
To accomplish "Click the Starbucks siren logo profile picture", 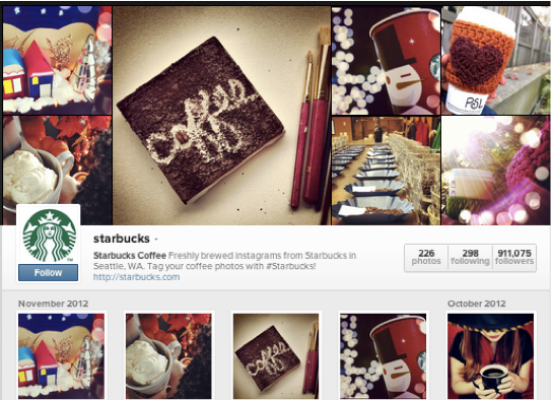I will pos(48,235).
